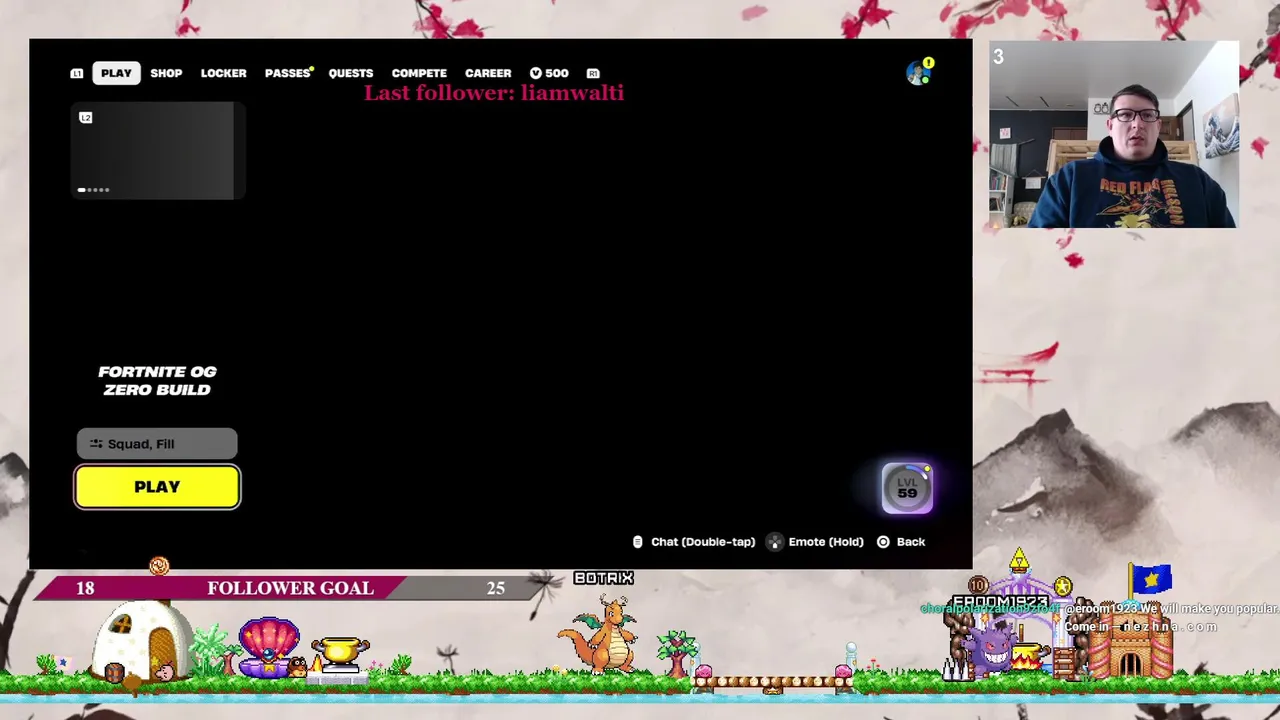Open the LOCKER tab
Viewport: 1280px width, 720px height.
coord(223,73)
